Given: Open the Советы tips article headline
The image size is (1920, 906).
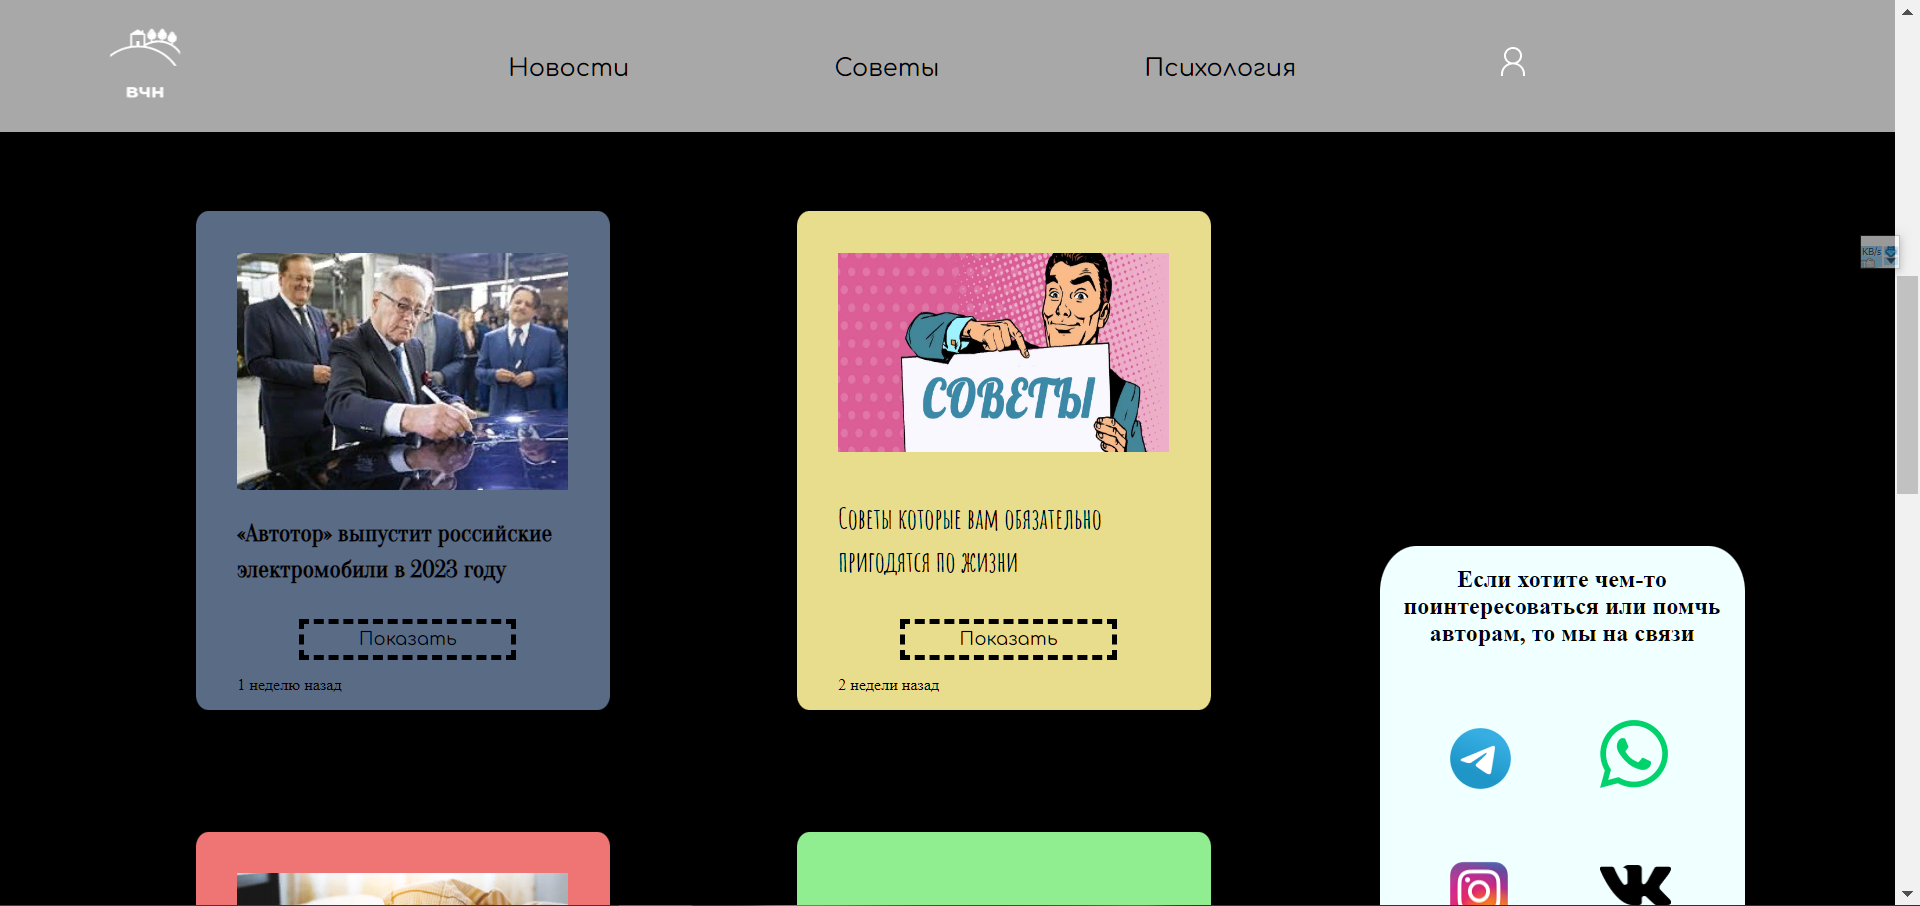Looking at the screenshot, I should pyautogui.click(x=969, y=541).
